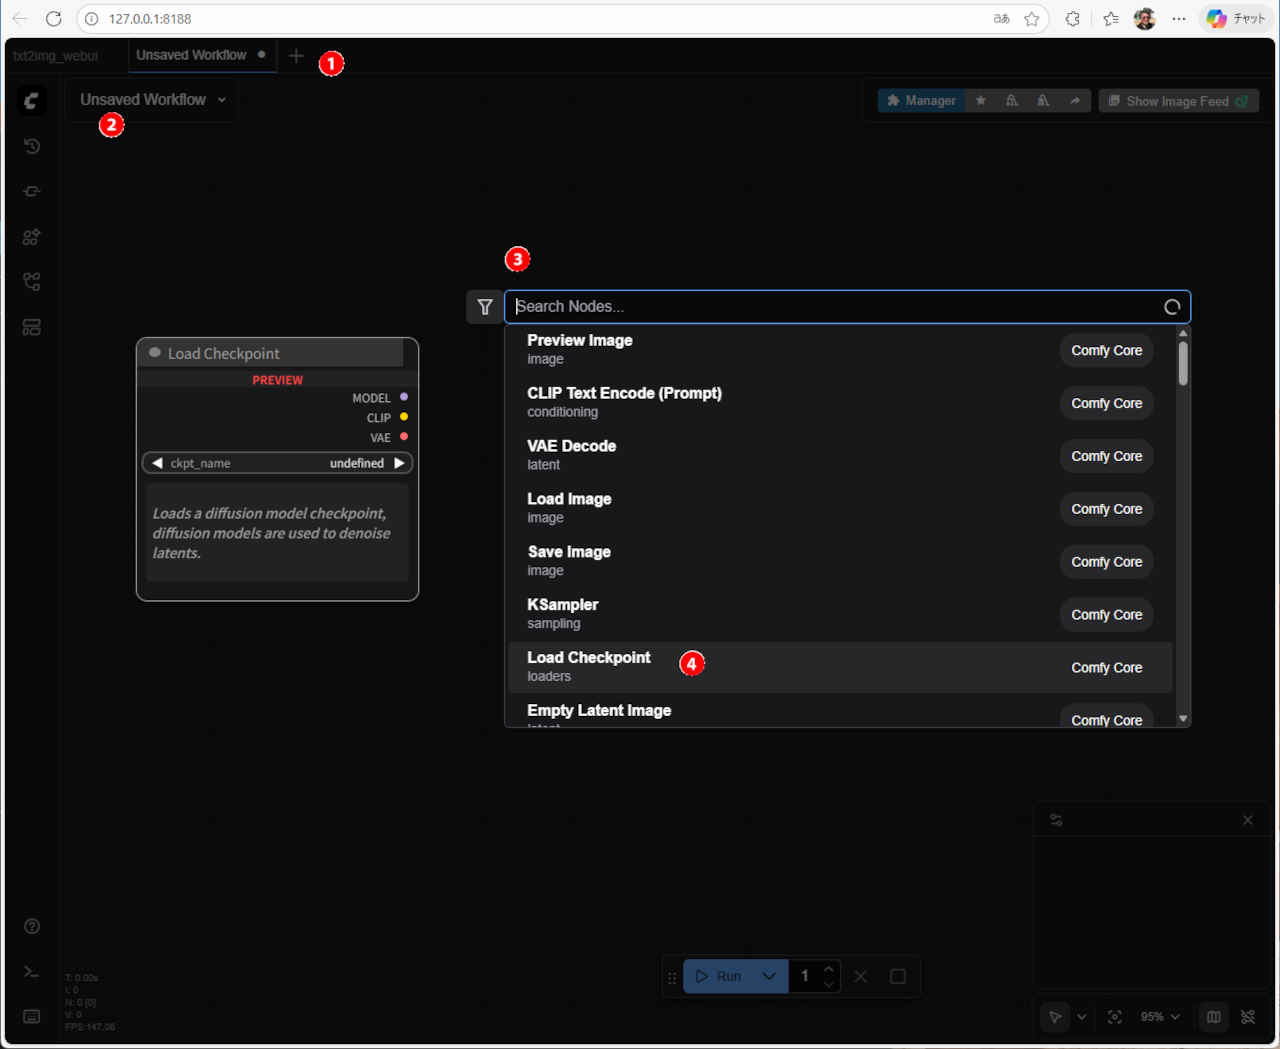Viewport: 1280px width, 1049px height.
Task: Switch to the txt2img_webui tab
Action: 56,56
